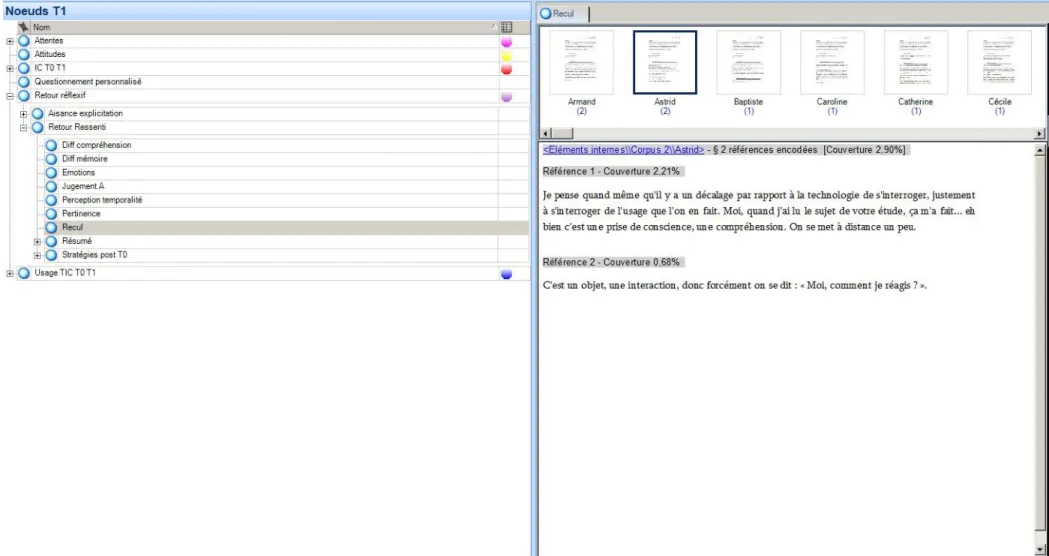The width and height of the screenshot is (1049, 556).
Task: Select the Questionnement personnalisé node label
Action: click(88, 82)
